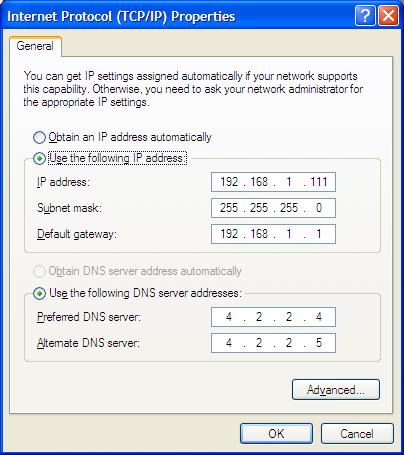This screenshot has width=404, height=455.
Task: Open the Advanced settings button
Action: click(336, 389)
